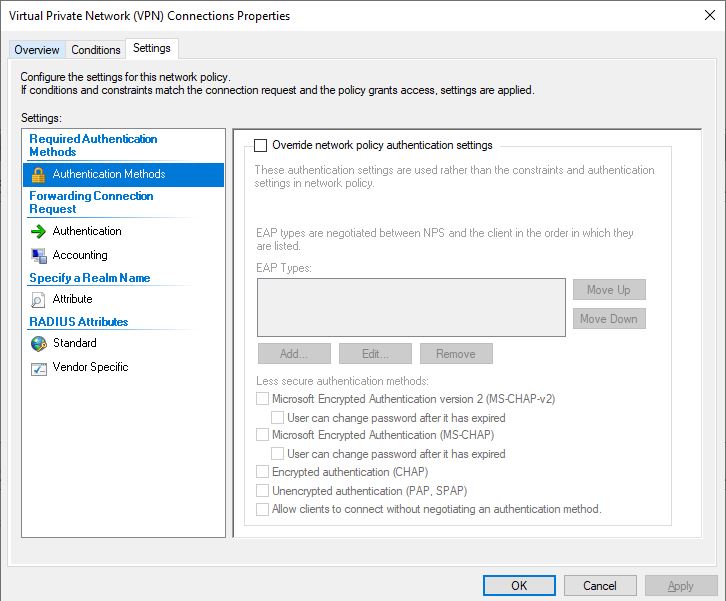The width and height of the screenshot is (726, 601).
Task: Select the Settings tab
Action: (152, 48)
